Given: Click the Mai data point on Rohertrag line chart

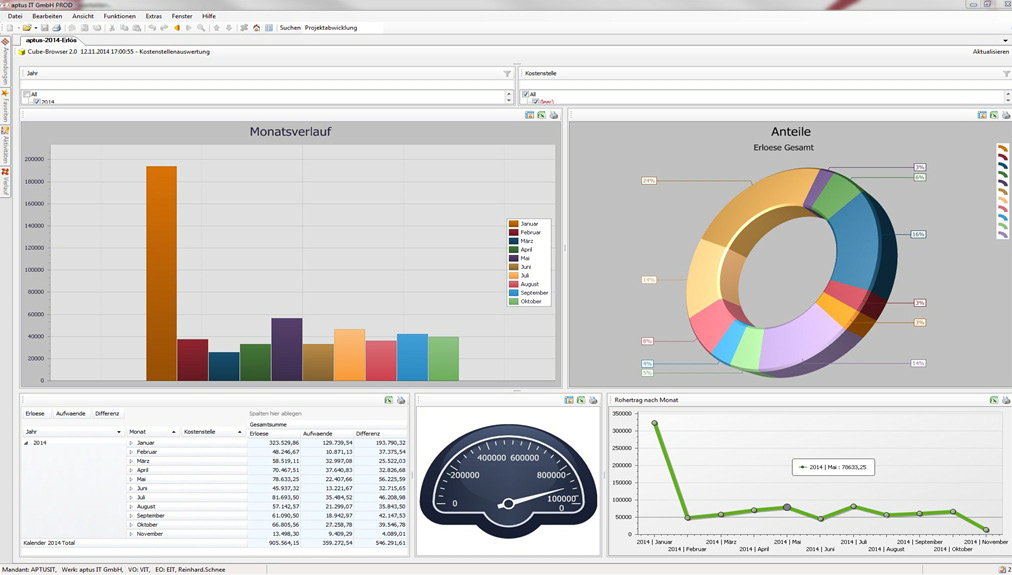Looking at the screenshot, I should click(787, 508).
